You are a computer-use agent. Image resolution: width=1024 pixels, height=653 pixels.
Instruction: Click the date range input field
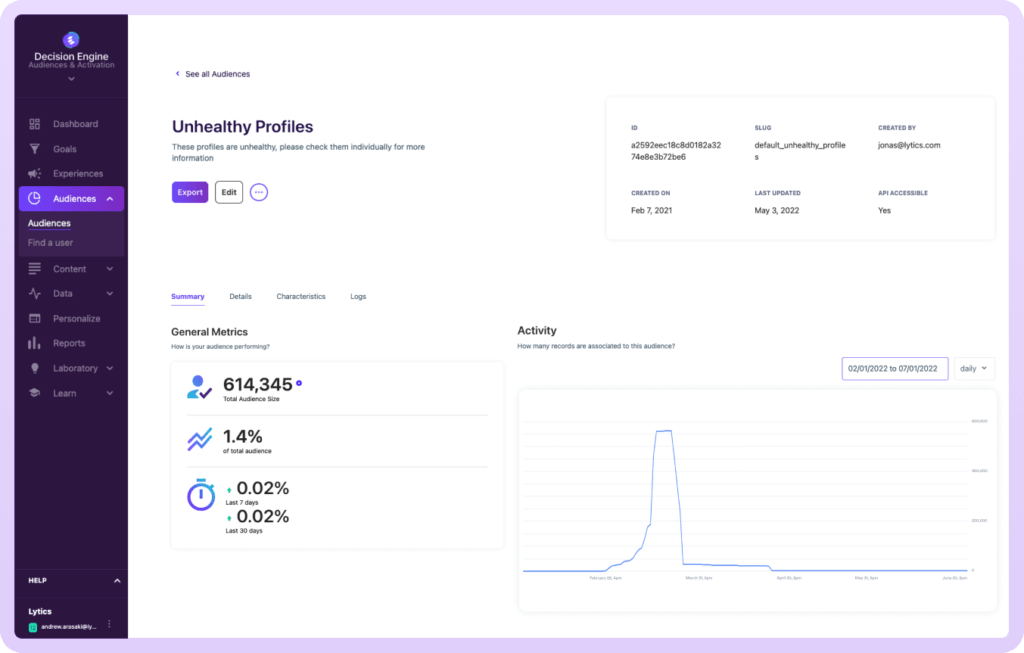894,368
